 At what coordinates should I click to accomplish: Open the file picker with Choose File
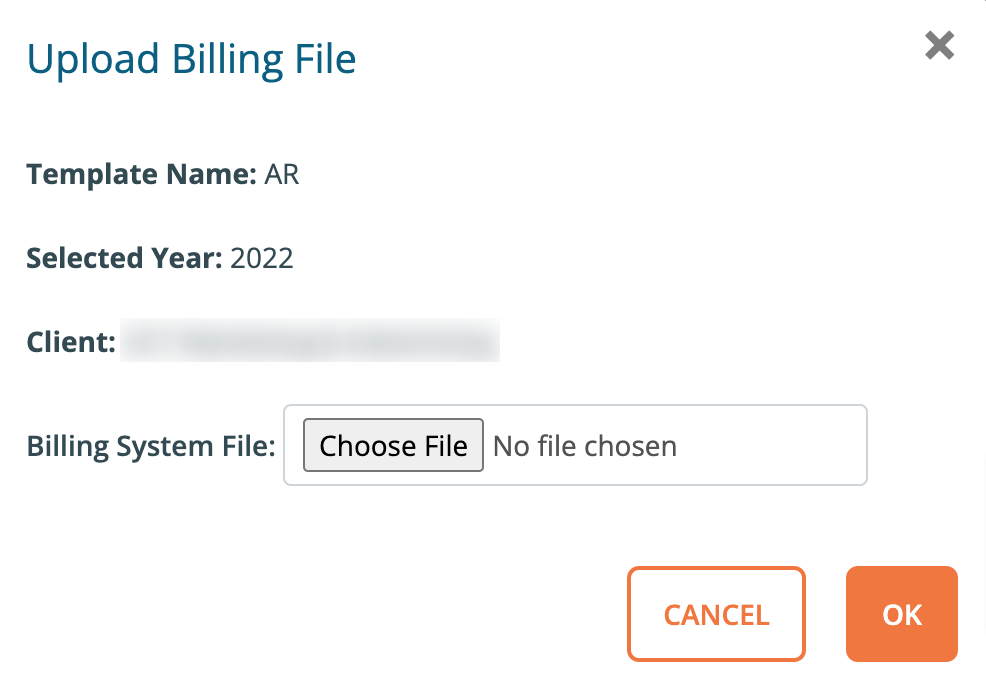(393, 445)
